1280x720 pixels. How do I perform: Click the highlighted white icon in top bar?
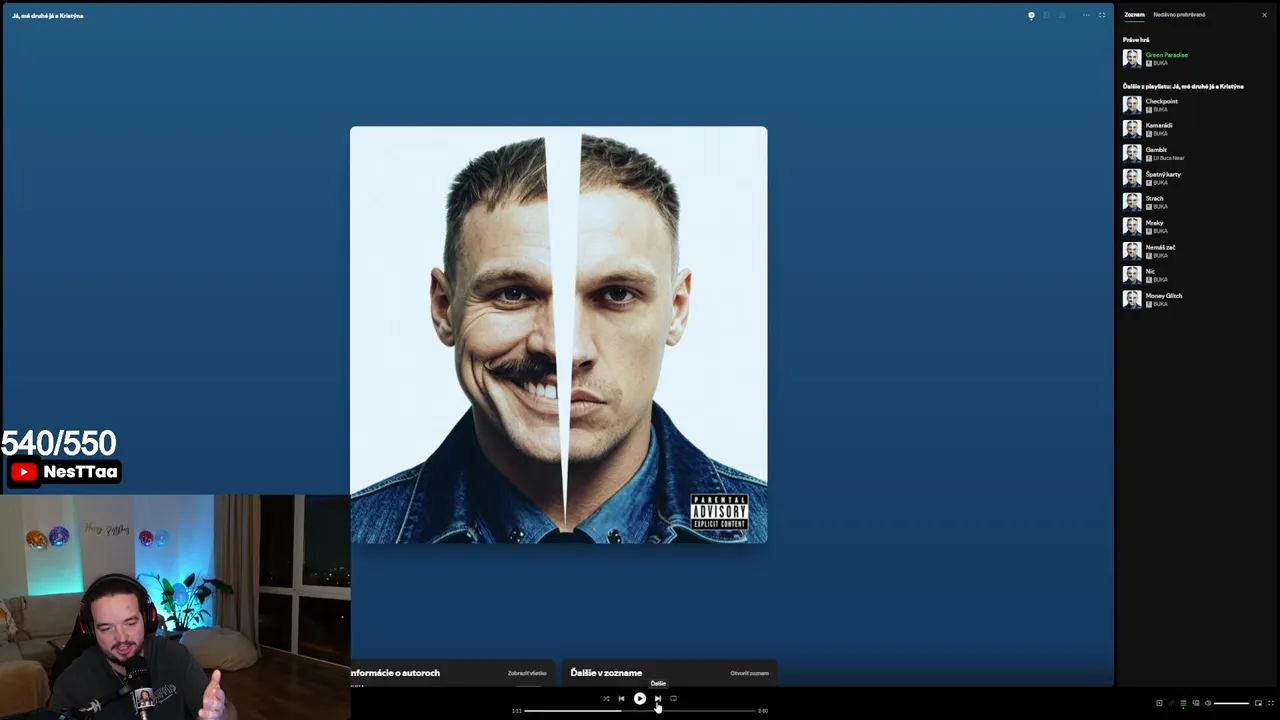[1031, 15]
